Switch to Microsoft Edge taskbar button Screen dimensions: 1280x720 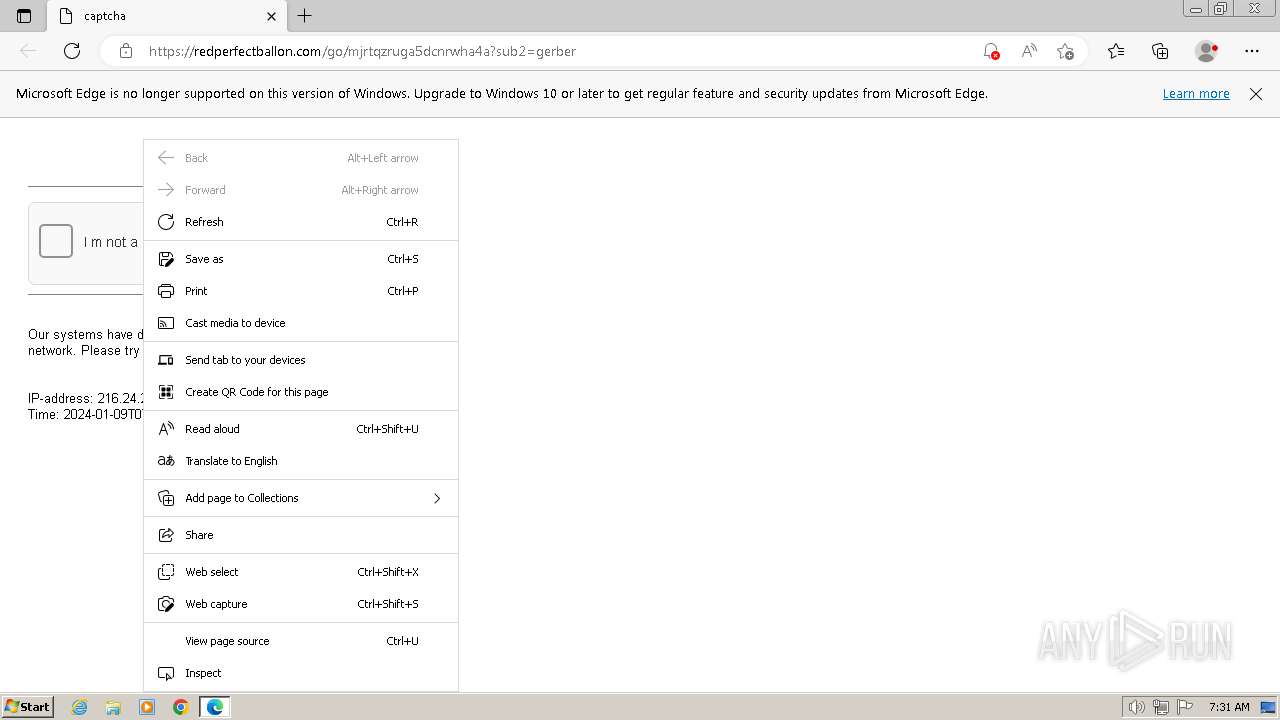tap(215, 707)
